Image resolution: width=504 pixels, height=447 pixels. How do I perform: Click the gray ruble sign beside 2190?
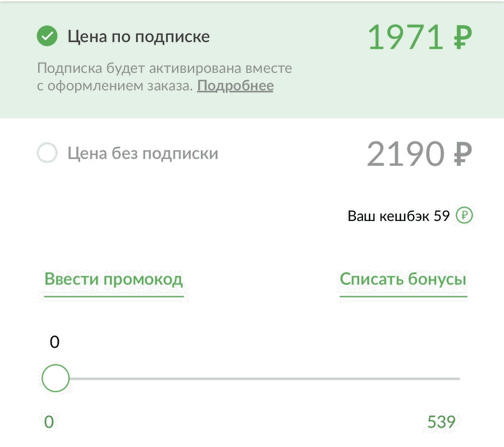pyautogui.click(x=463, y=154)
